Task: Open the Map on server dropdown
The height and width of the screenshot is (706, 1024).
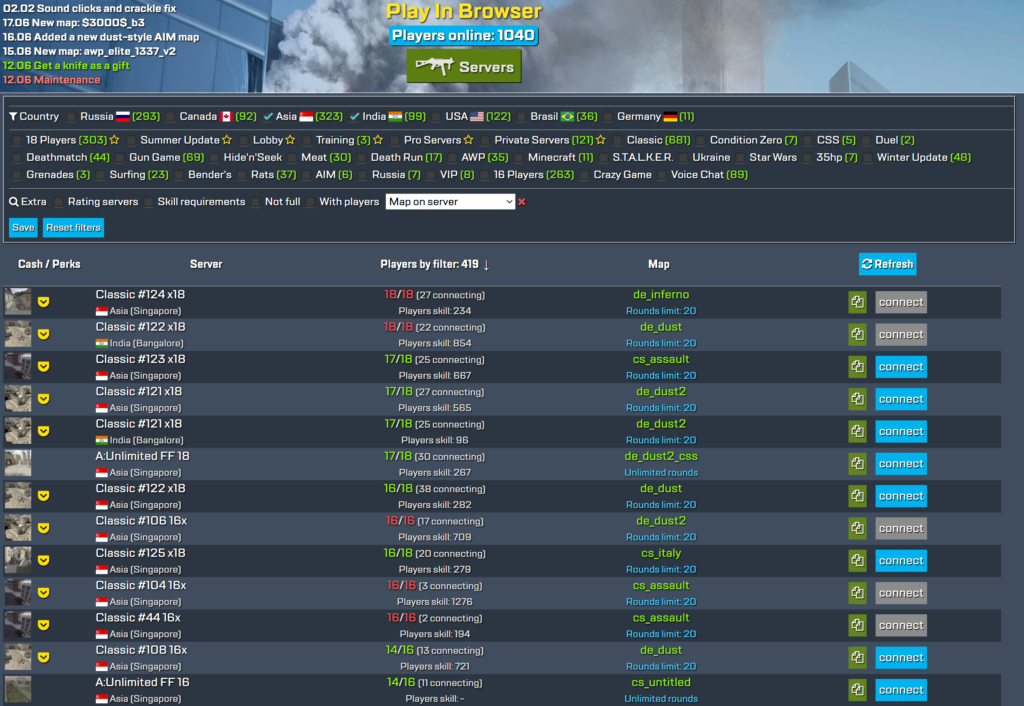Action: (x=450, y=202)
